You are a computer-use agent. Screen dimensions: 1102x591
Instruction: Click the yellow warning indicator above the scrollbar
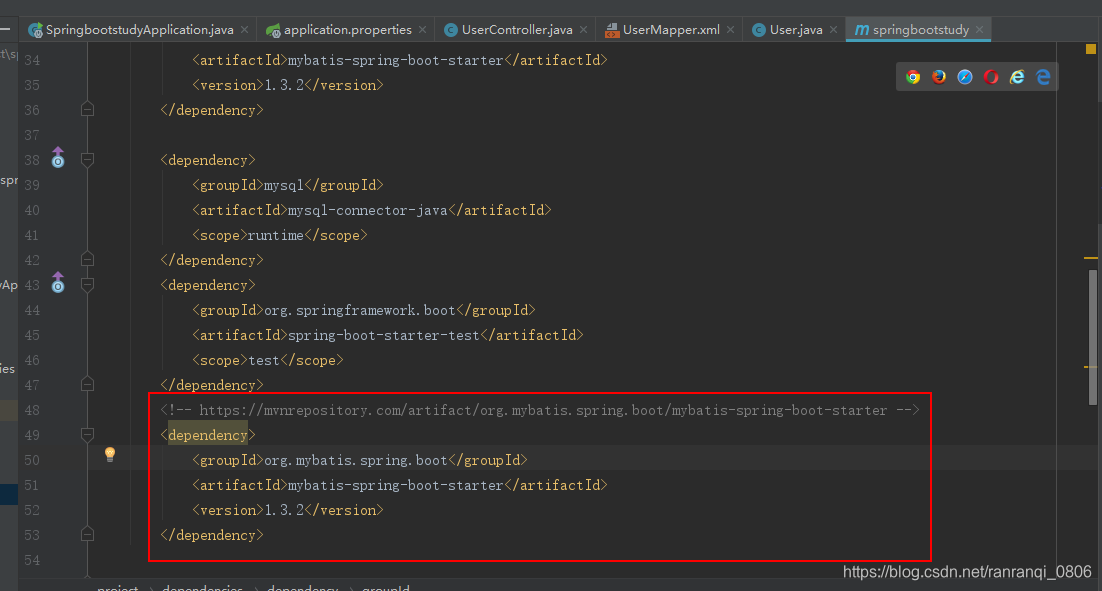(x=1091, y=49)
